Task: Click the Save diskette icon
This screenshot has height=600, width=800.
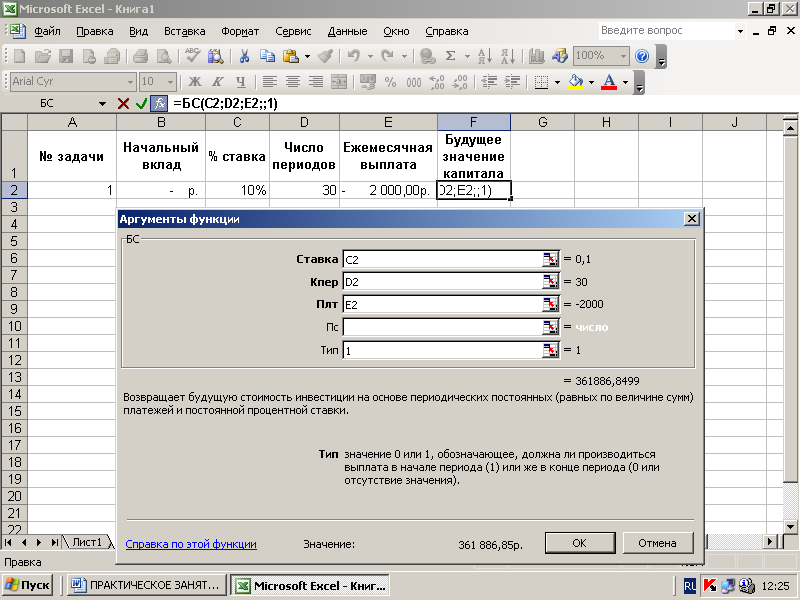Action: (66, 56)
